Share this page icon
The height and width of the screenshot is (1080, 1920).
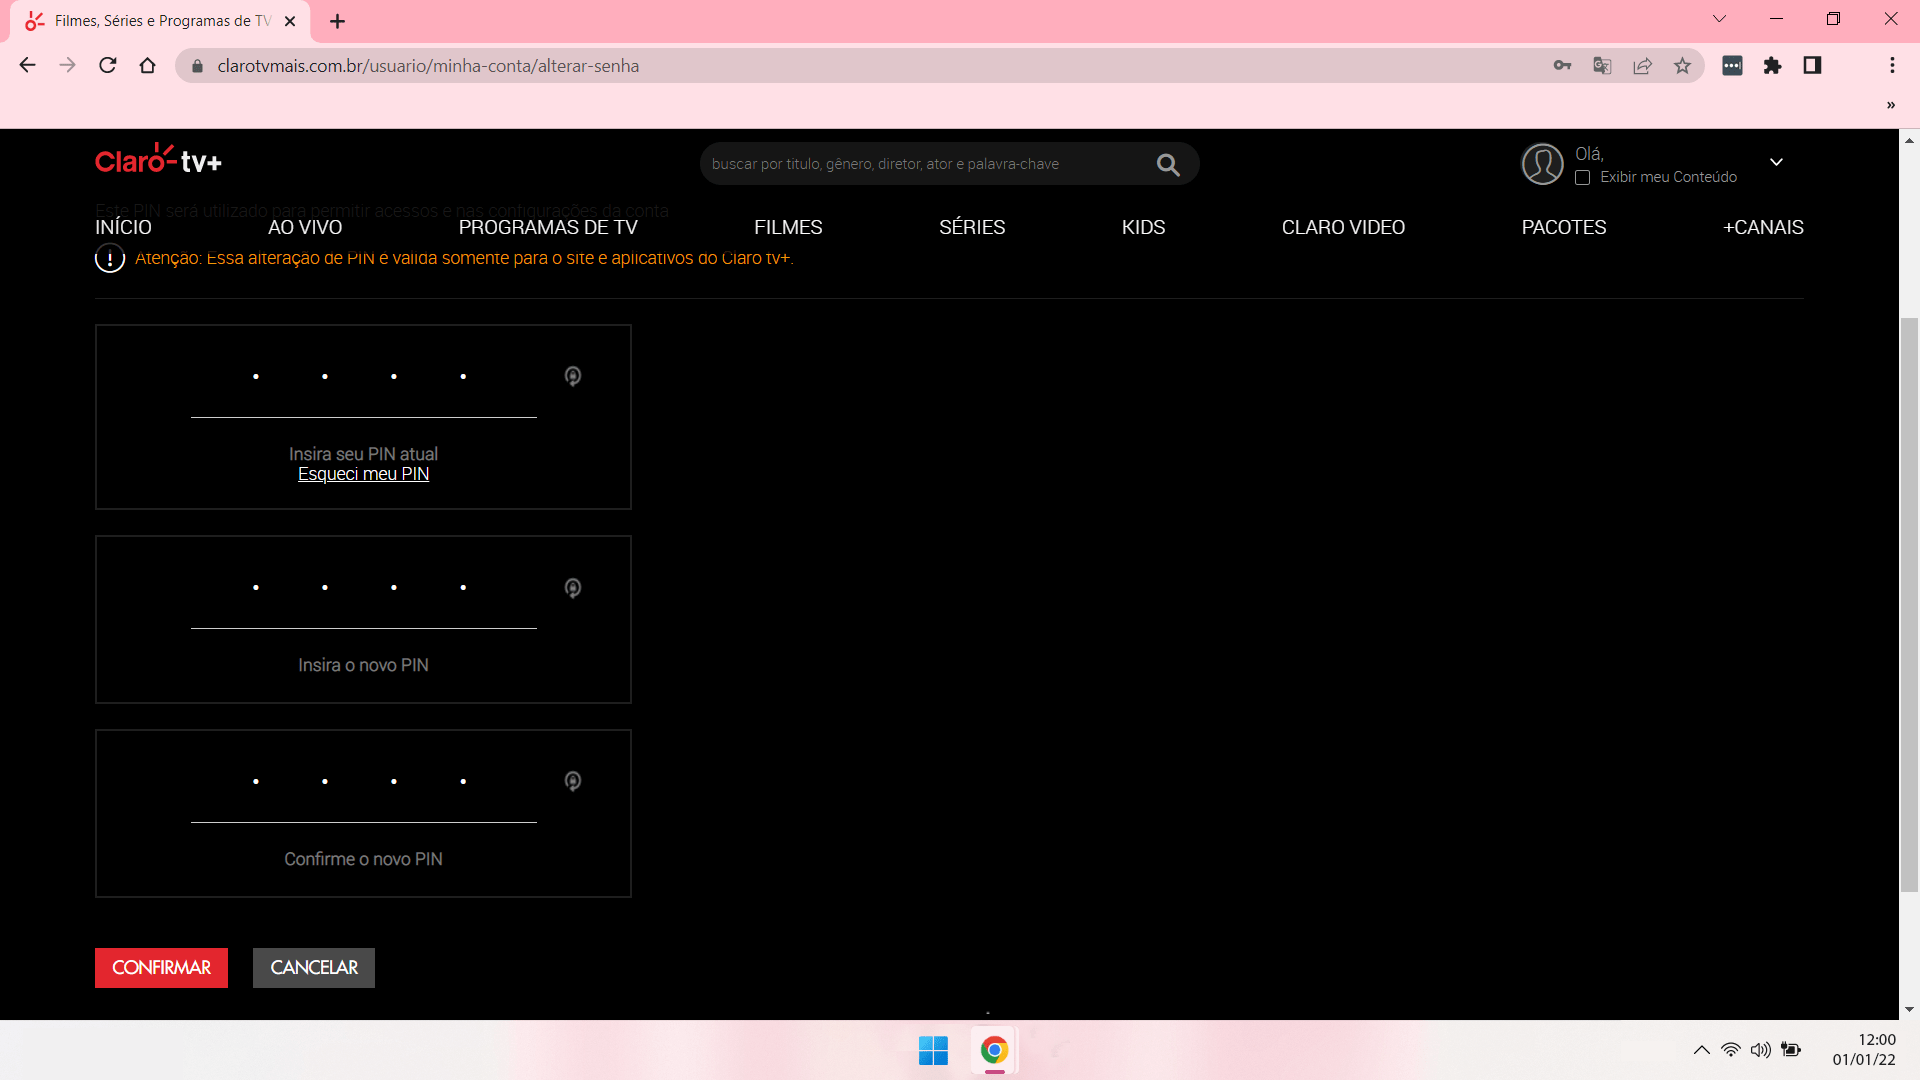pos(1642,65)
